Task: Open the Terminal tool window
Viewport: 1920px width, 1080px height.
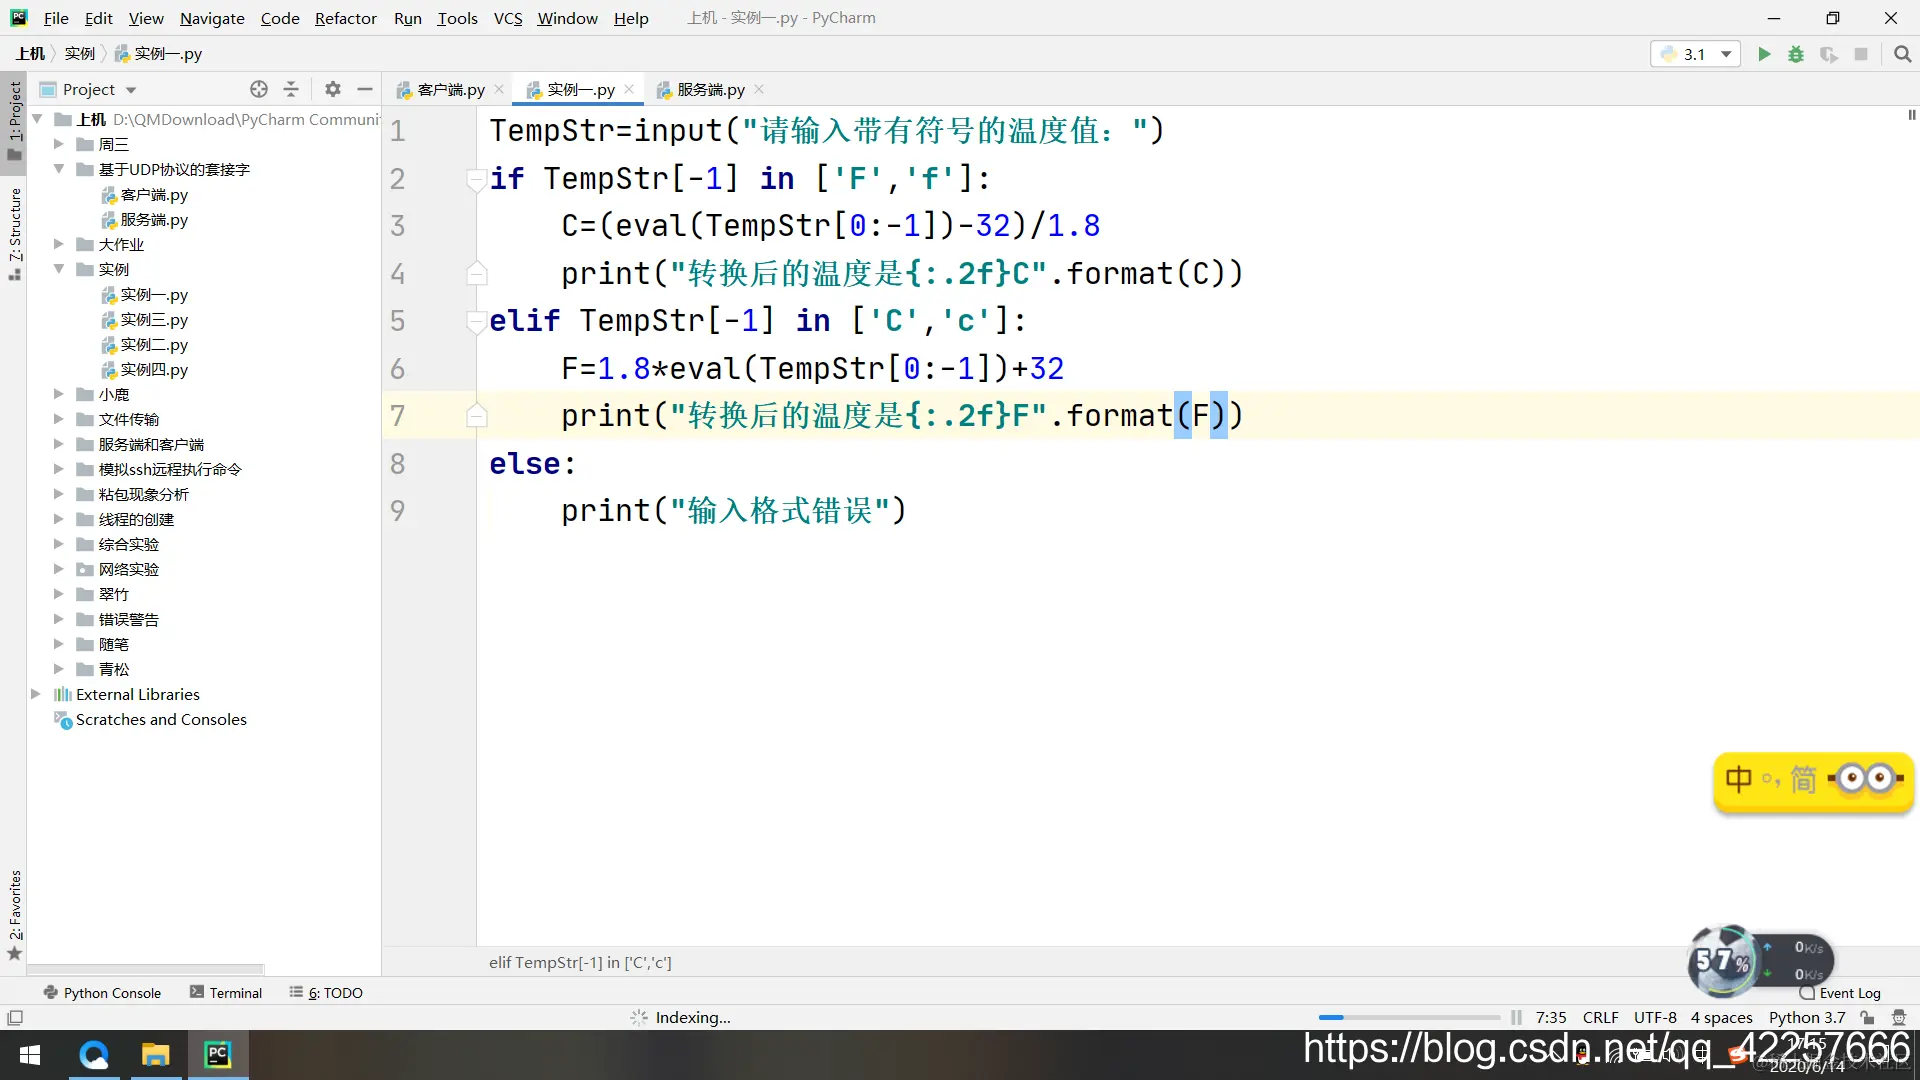Action: [x=226, y=992]
